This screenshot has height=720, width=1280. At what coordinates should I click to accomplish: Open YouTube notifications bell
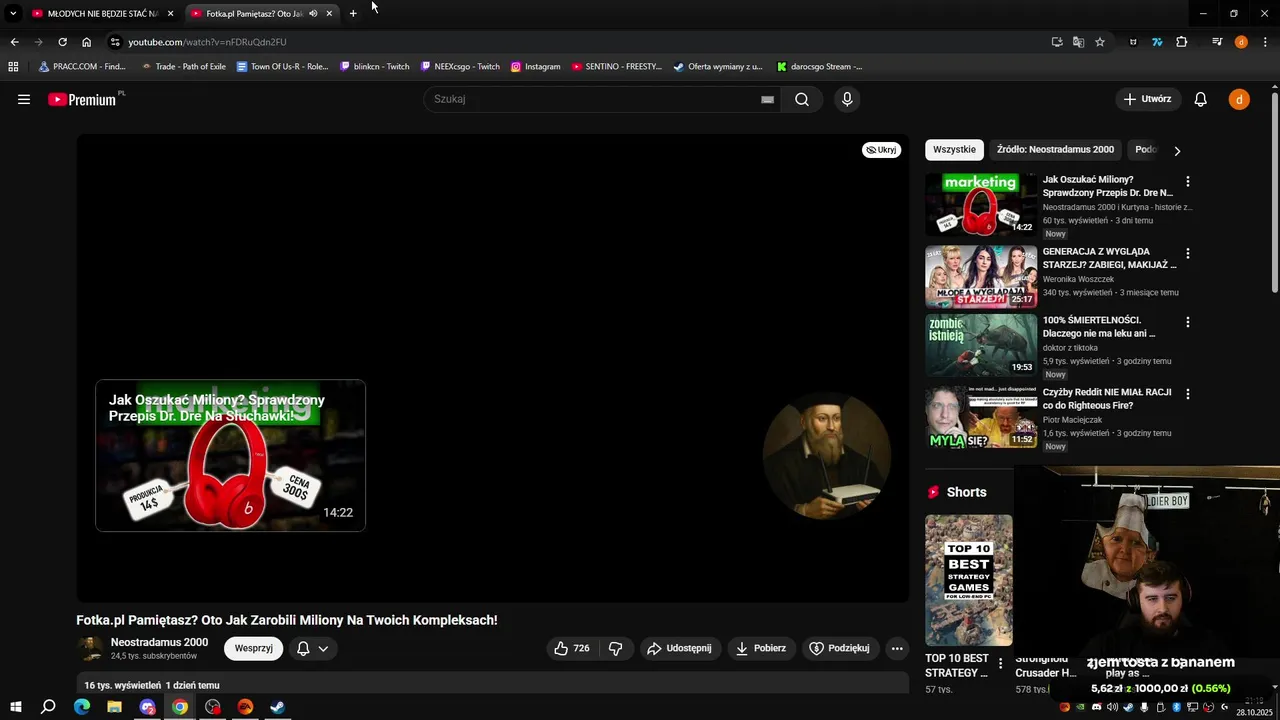(x=1201, y=99)
